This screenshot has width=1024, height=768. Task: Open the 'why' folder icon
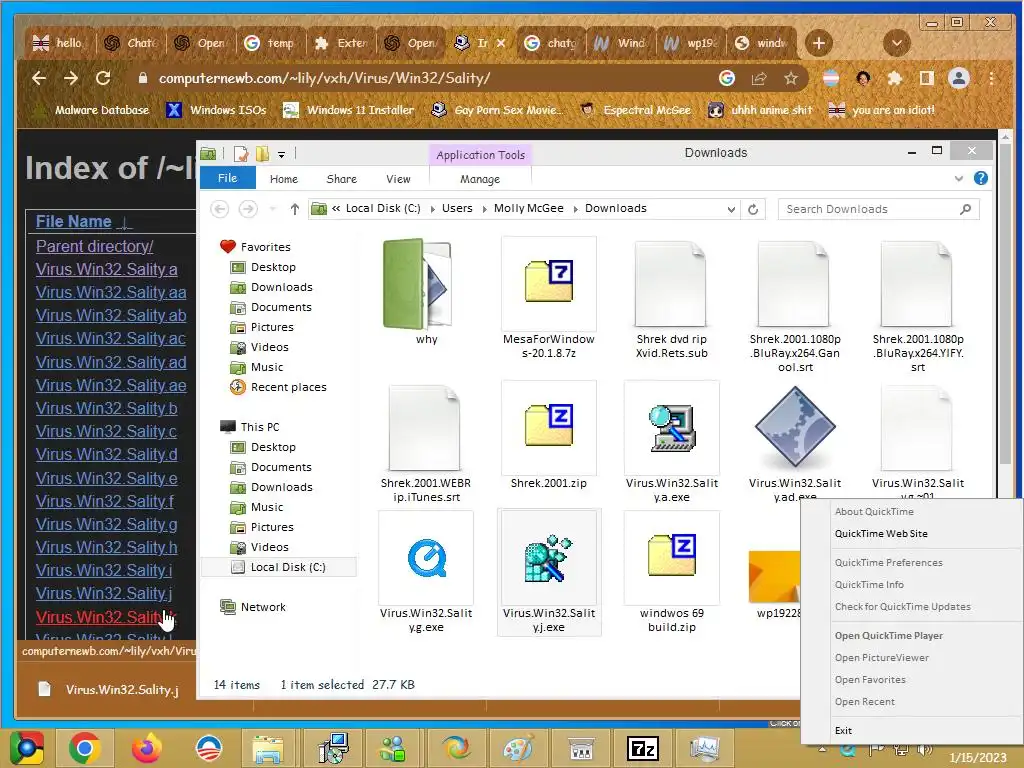418,284
